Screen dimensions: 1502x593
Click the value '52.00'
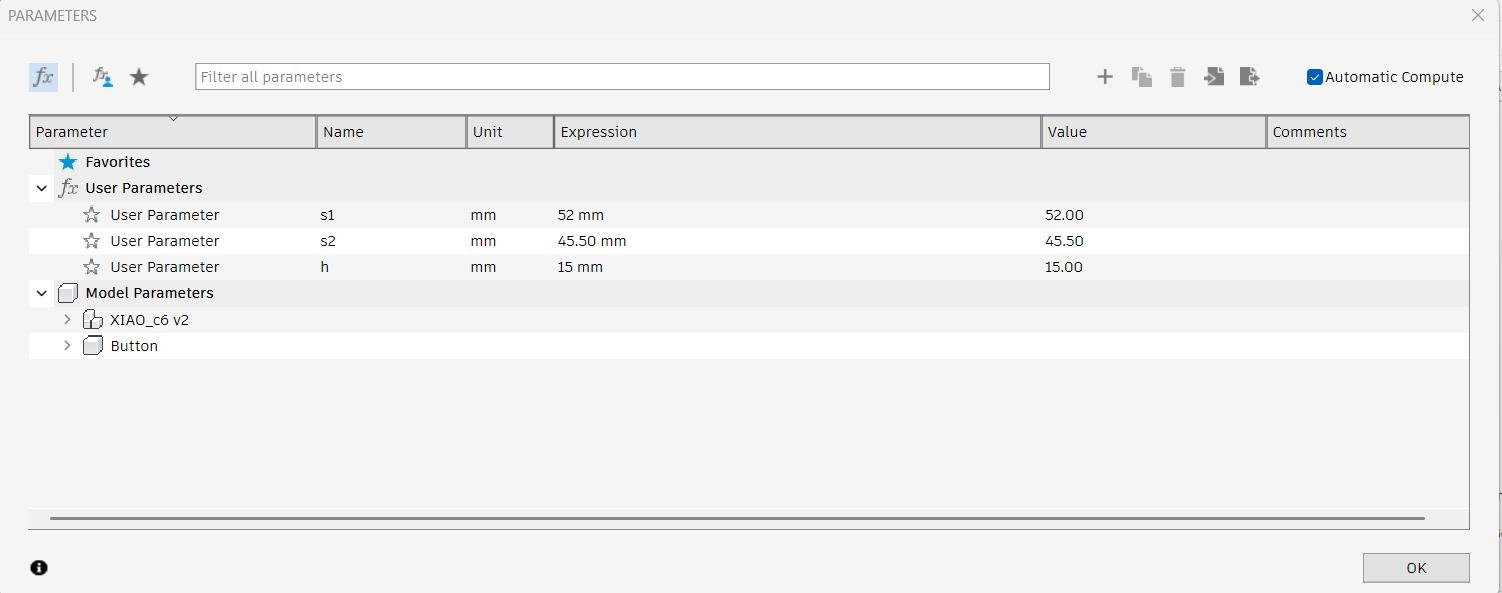tap(1064, 215)
